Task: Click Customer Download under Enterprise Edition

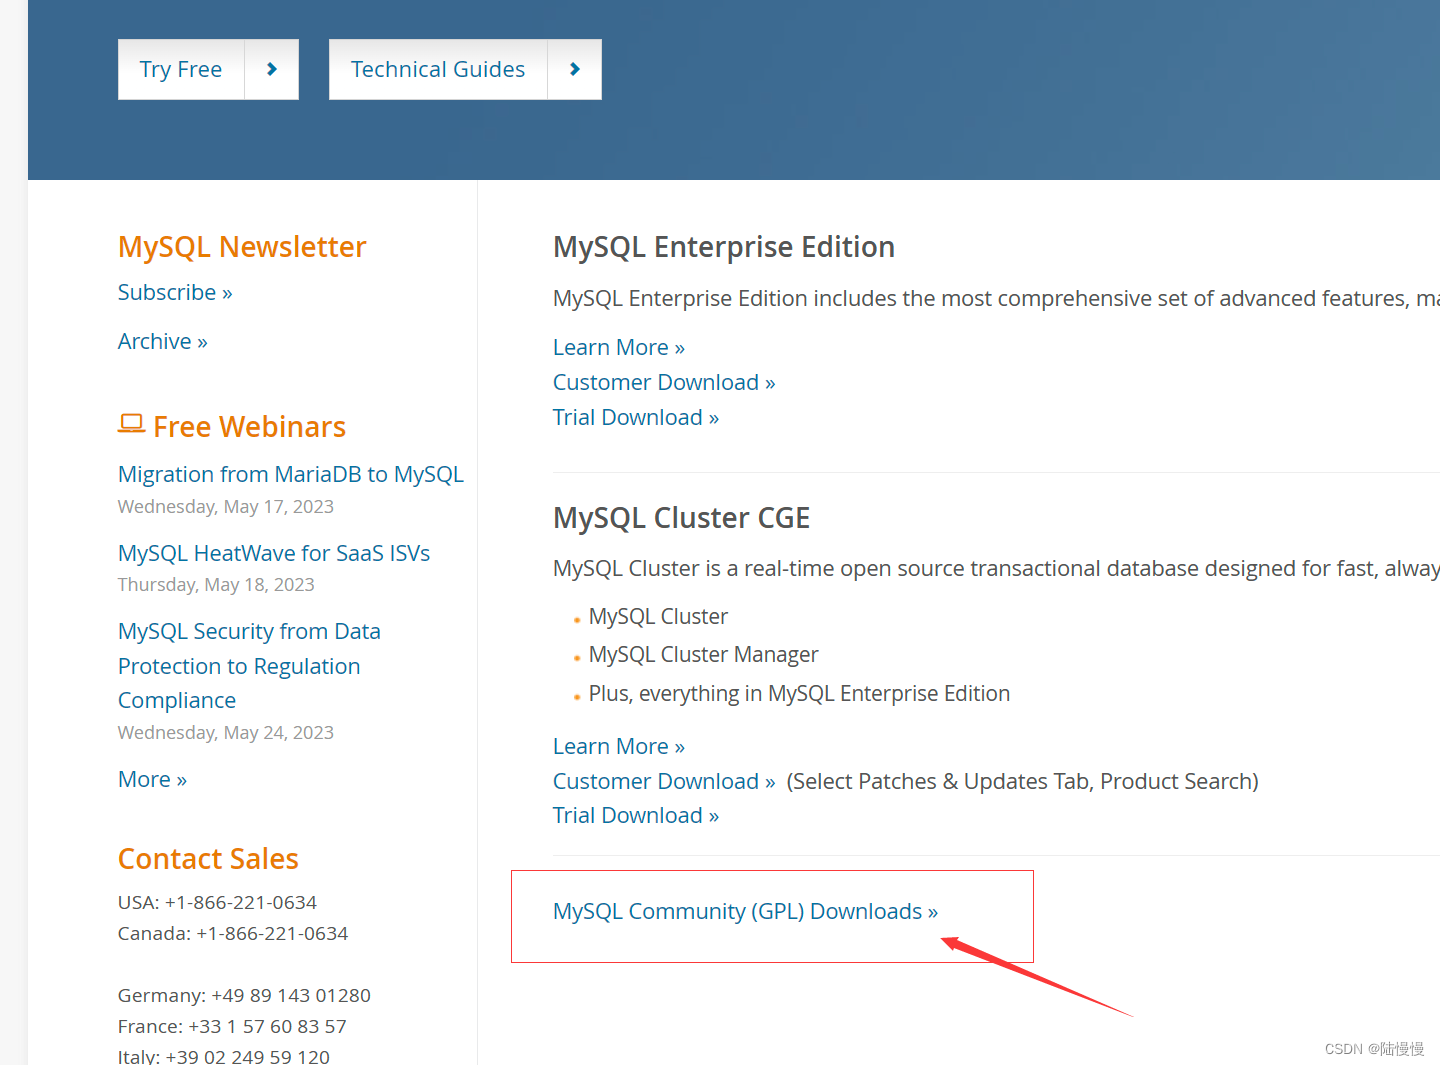Action: click(664, 382)
